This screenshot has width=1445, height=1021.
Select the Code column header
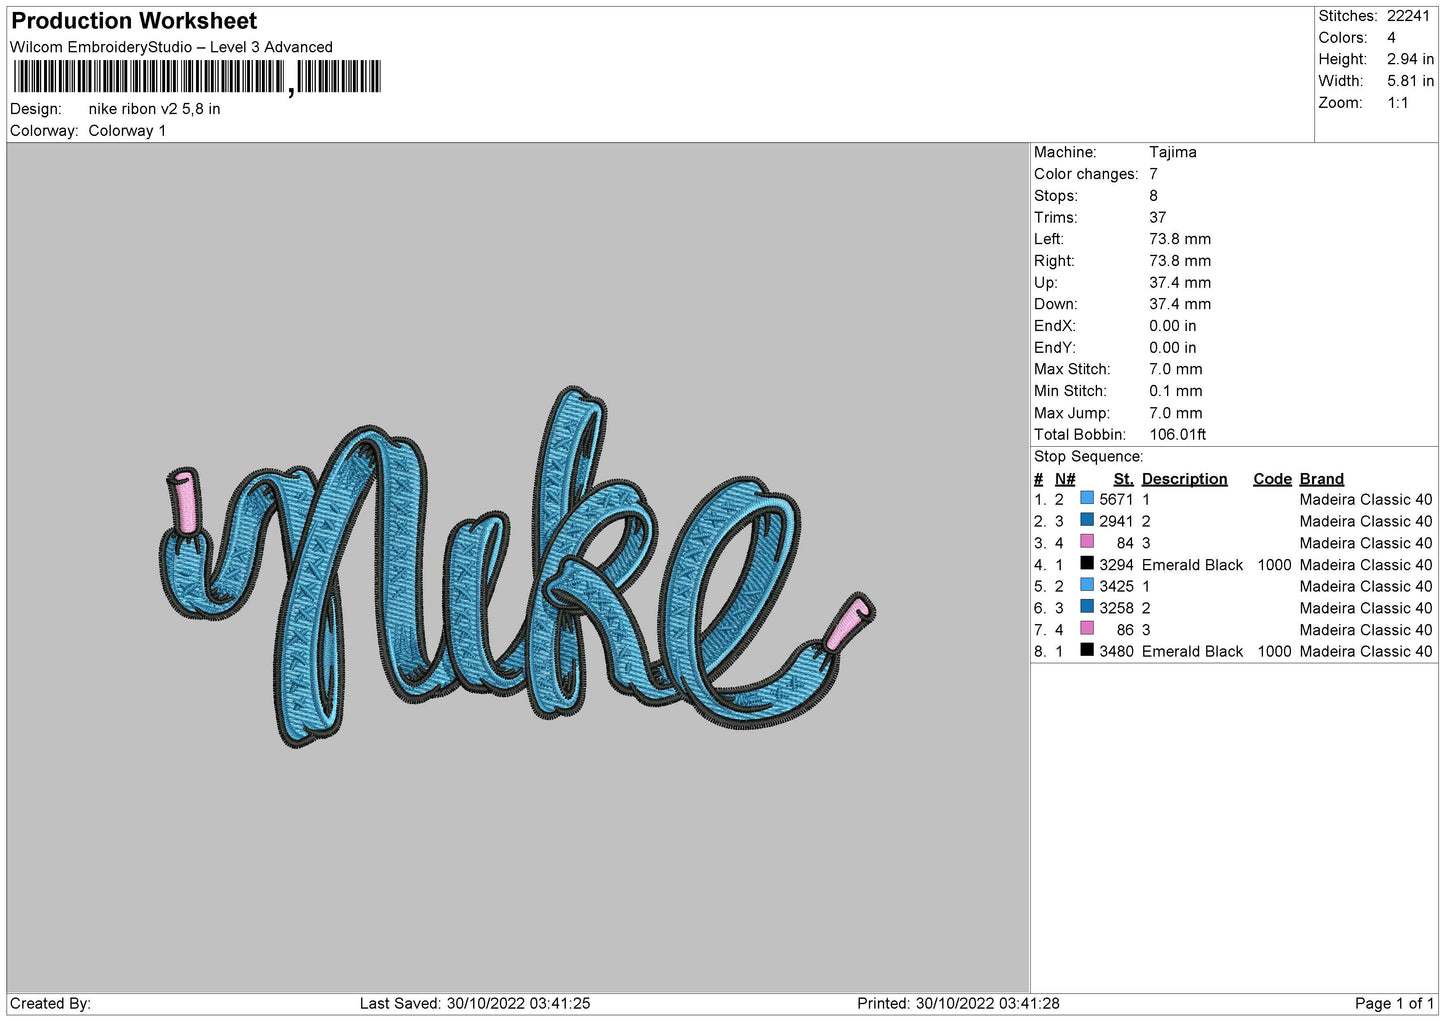pos(1272,479)
